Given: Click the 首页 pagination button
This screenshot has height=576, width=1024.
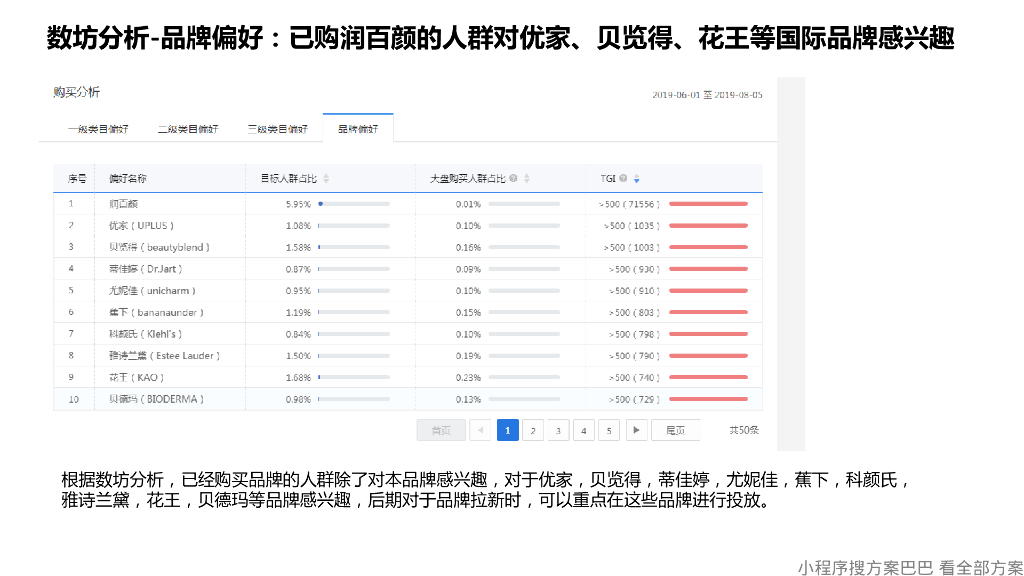Looking at the screenshot, I should tap(440, 430).
